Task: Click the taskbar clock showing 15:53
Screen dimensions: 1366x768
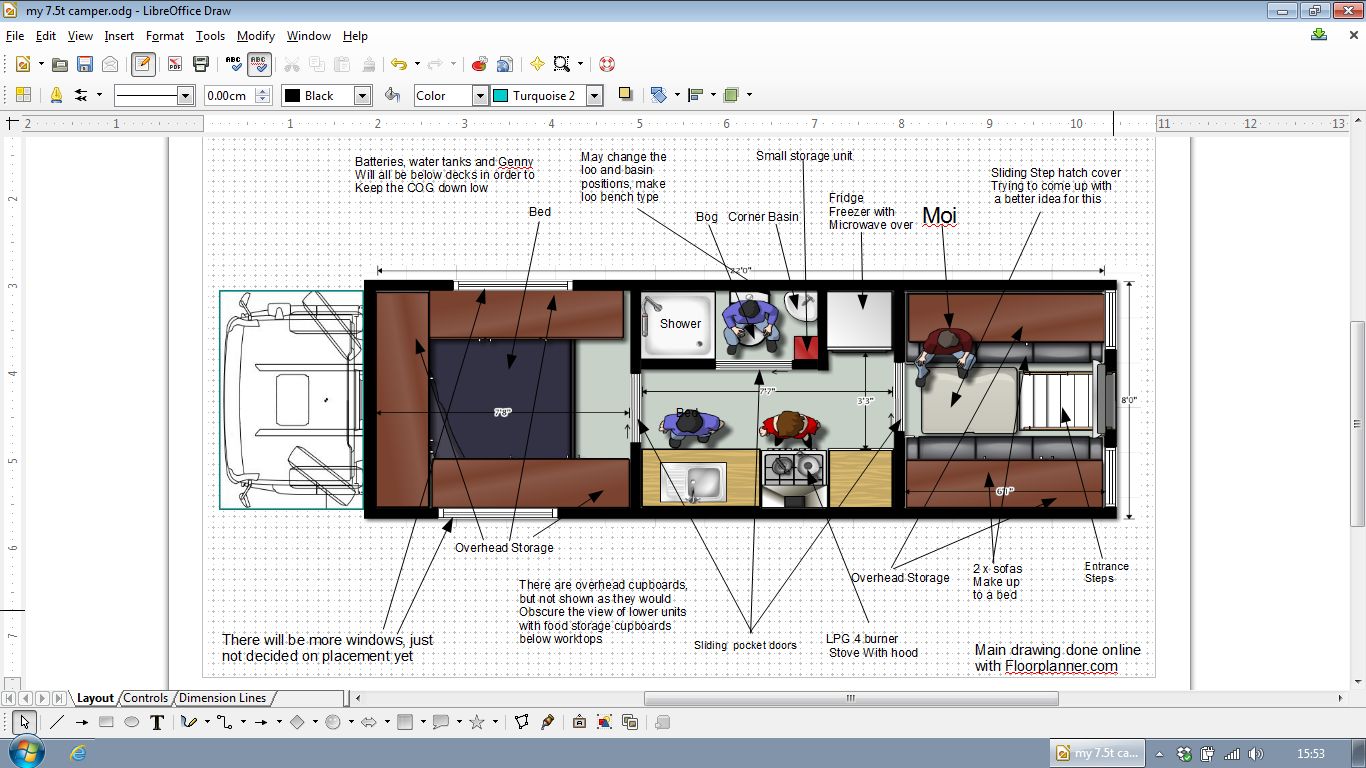Action: click(x=1310, y=753)
